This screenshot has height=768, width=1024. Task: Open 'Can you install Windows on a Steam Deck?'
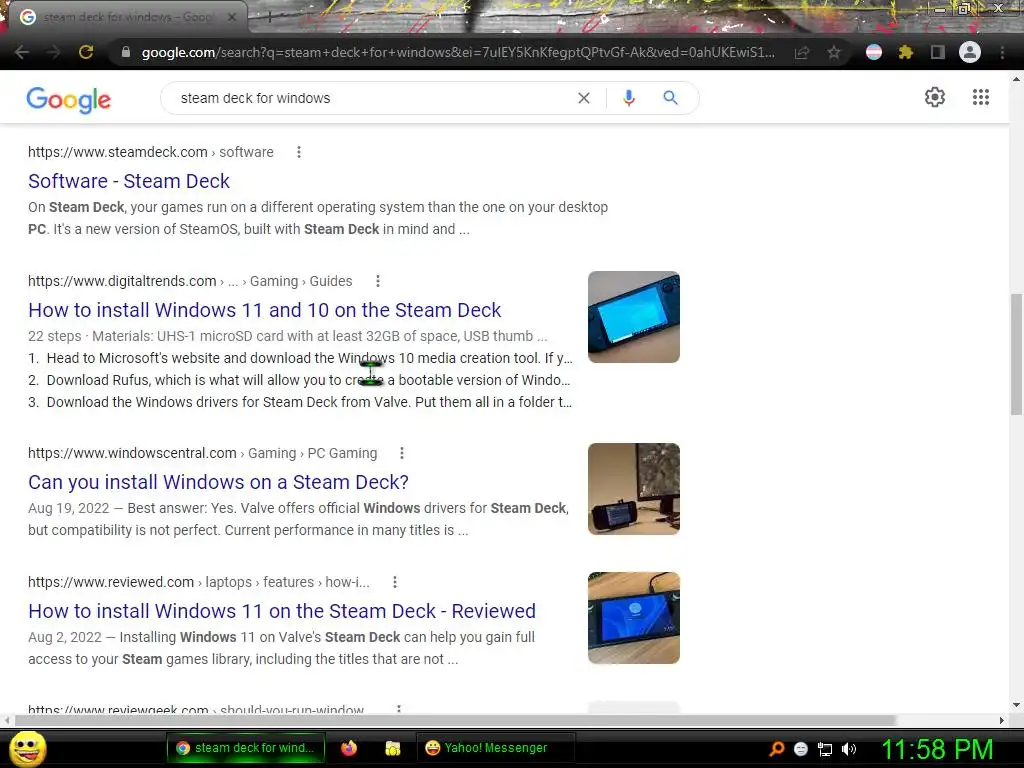[218, 482]
